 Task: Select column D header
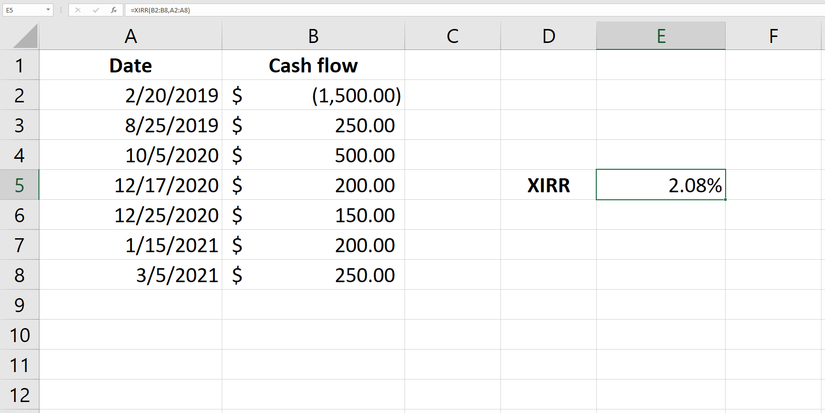pyautogui.click(x=548, y=36)
